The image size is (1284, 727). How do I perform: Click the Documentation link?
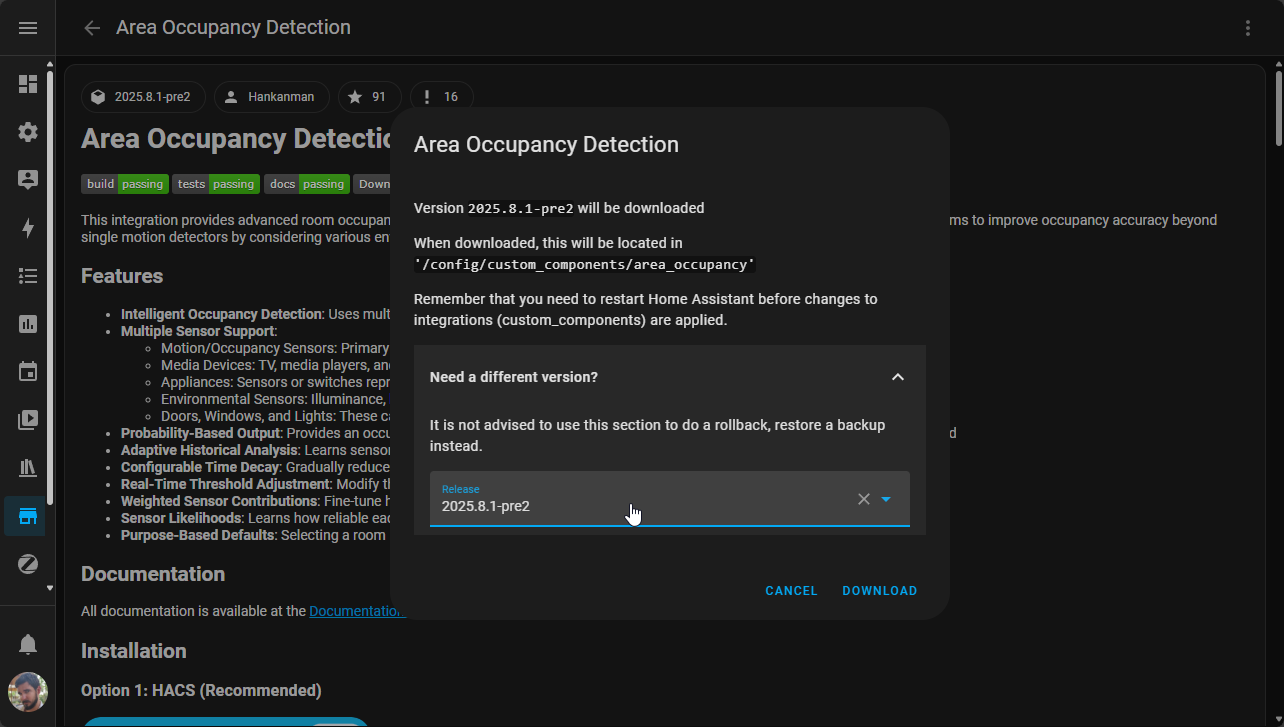point(355,611)
